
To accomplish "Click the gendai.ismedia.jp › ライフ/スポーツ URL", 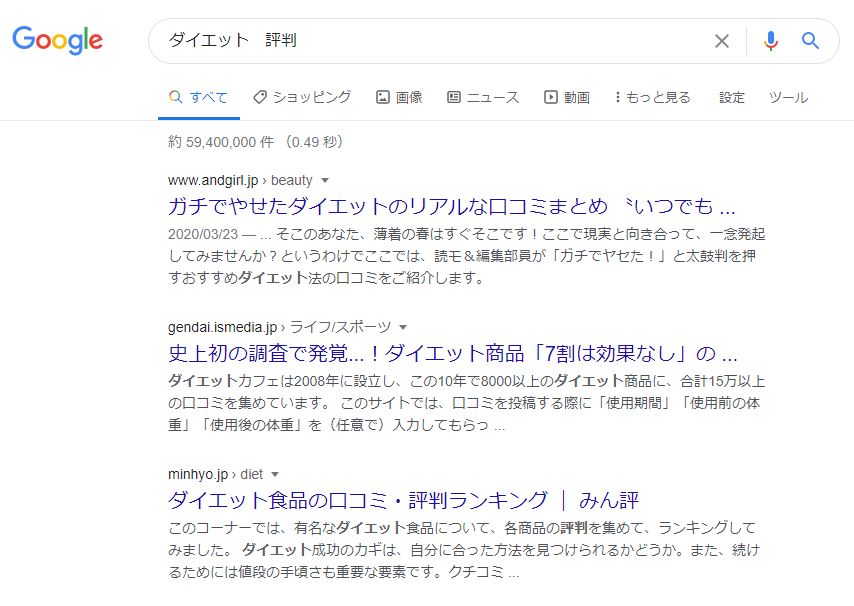I will (x=279, y=327).
